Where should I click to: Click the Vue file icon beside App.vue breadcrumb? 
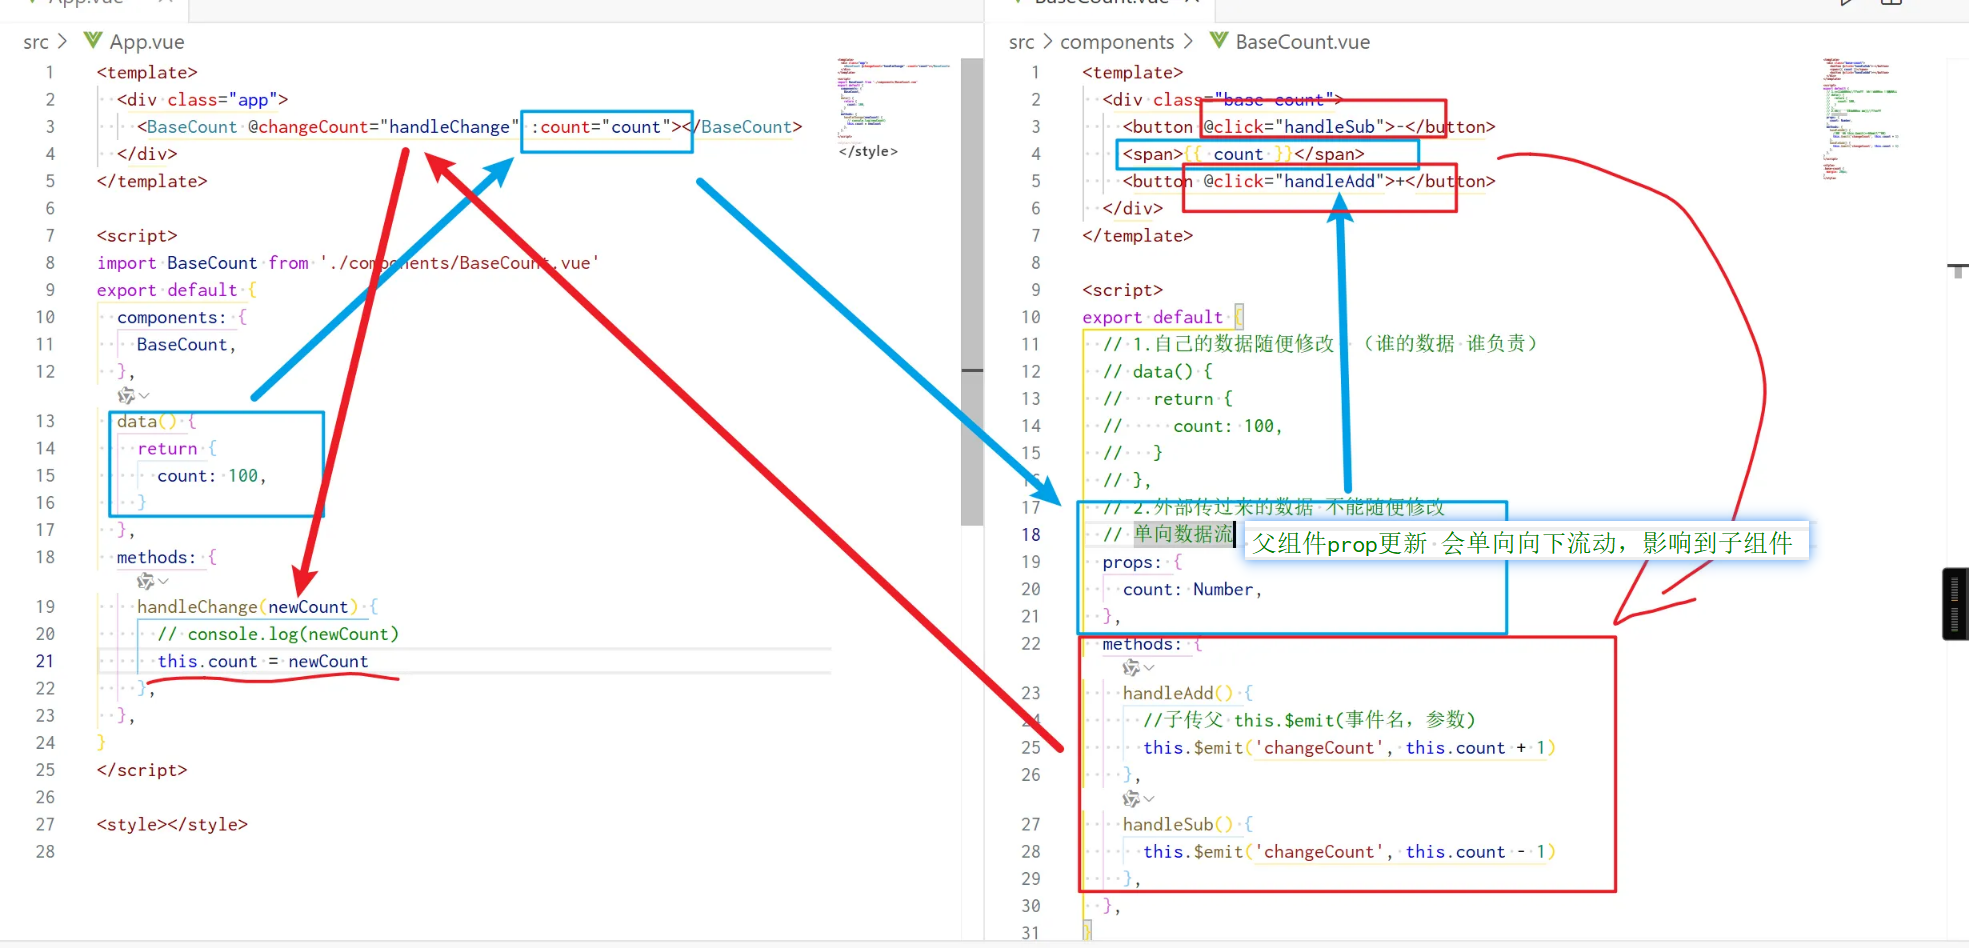pos(93,41)
